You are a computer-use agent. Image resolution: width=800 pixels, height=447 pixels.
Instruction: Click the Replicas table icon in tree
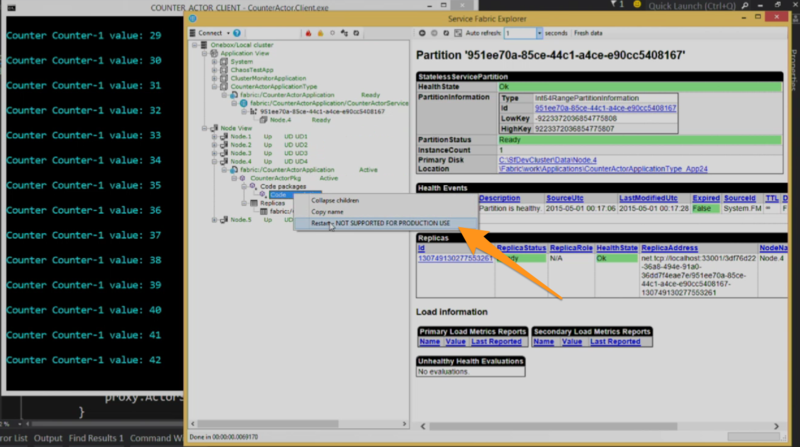tap(254, 203)
